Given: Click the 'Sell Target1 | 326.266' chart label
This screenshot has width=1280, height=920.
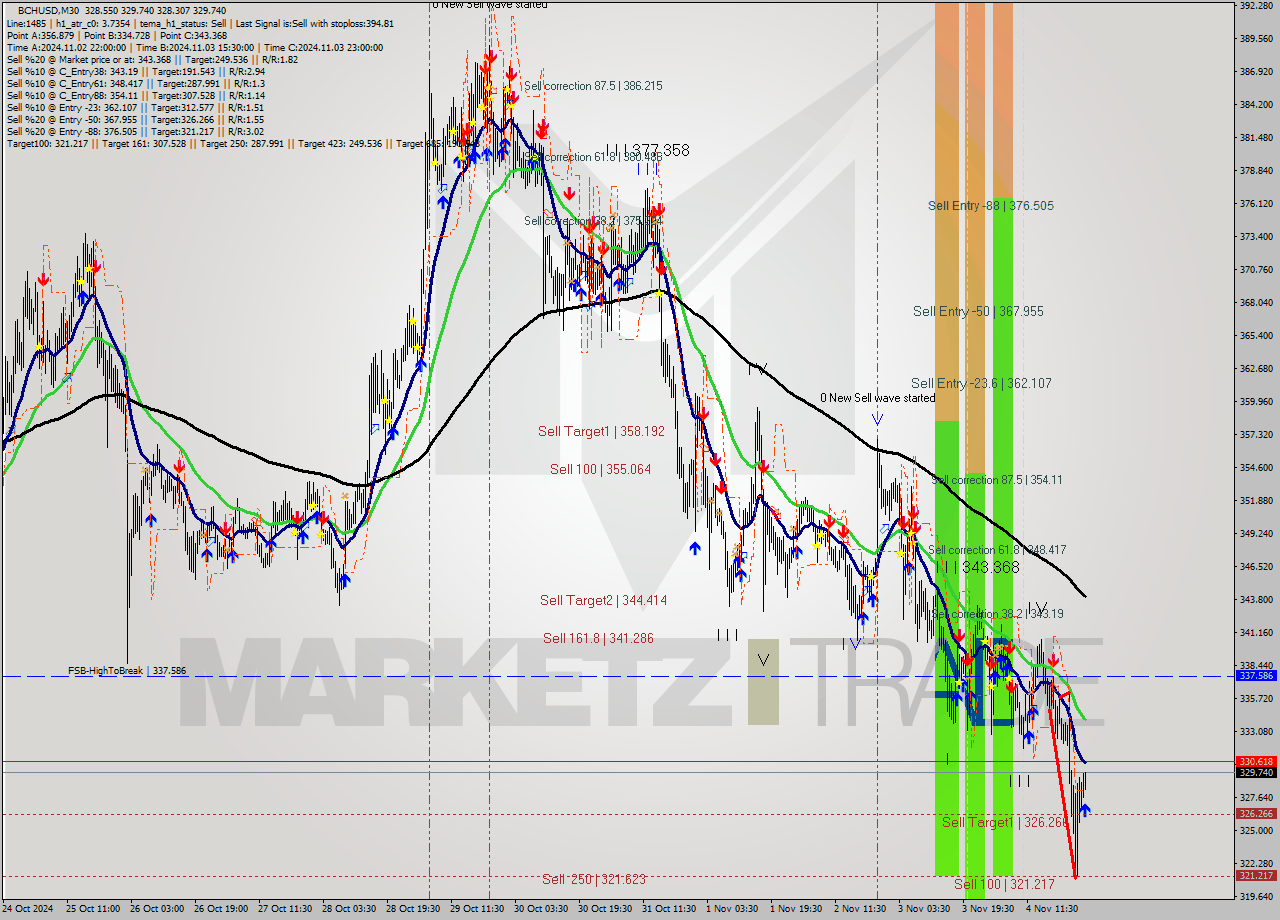Looking at the screenshot, I should 1006,822.
